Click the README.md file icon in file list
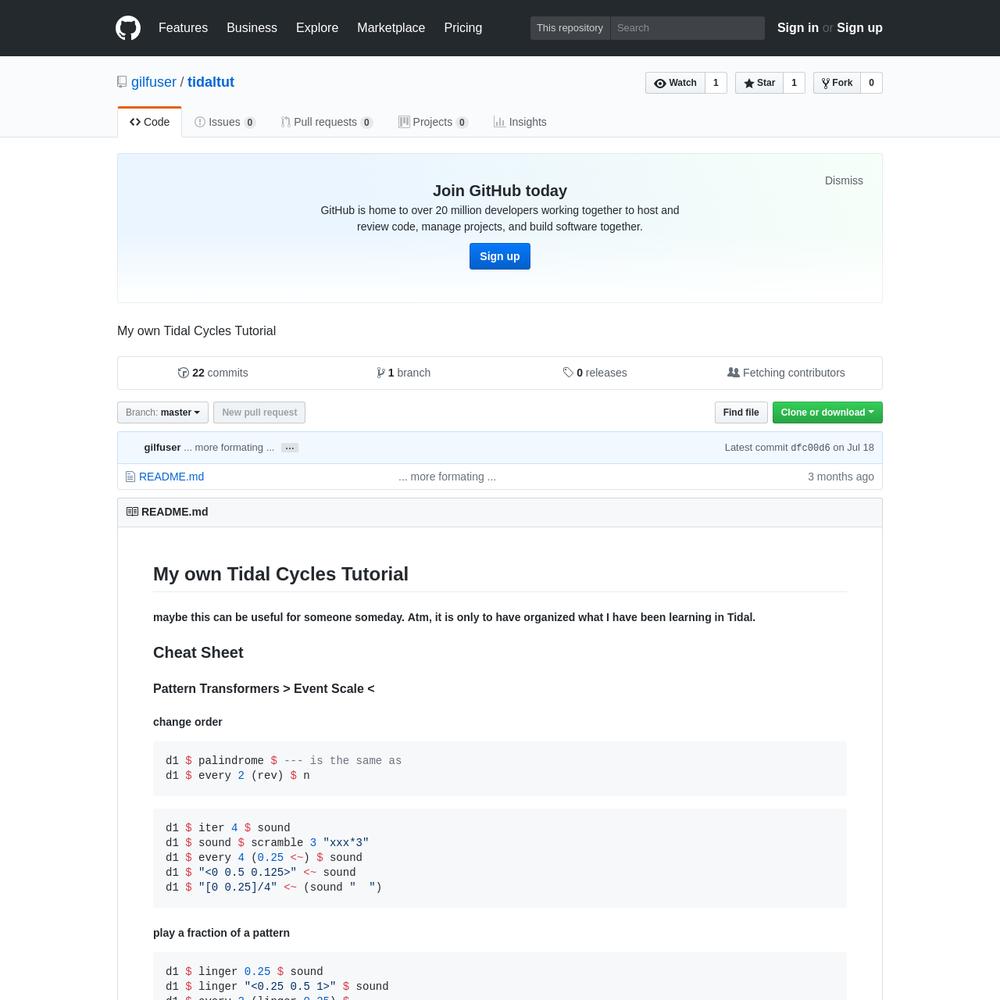 (130, 477)
